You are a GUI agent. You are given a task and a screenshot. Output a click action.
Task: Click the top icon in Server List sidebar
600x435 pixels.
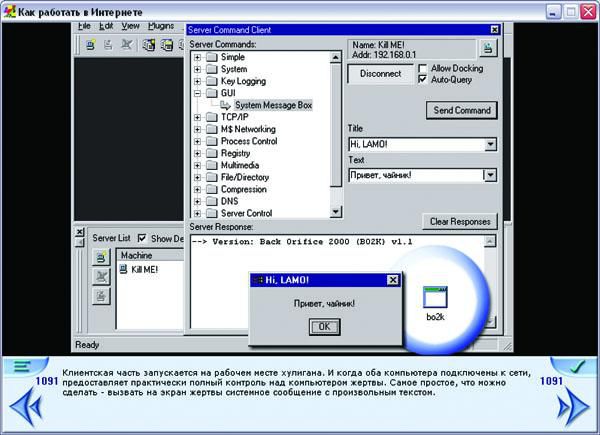pos(101,258)
